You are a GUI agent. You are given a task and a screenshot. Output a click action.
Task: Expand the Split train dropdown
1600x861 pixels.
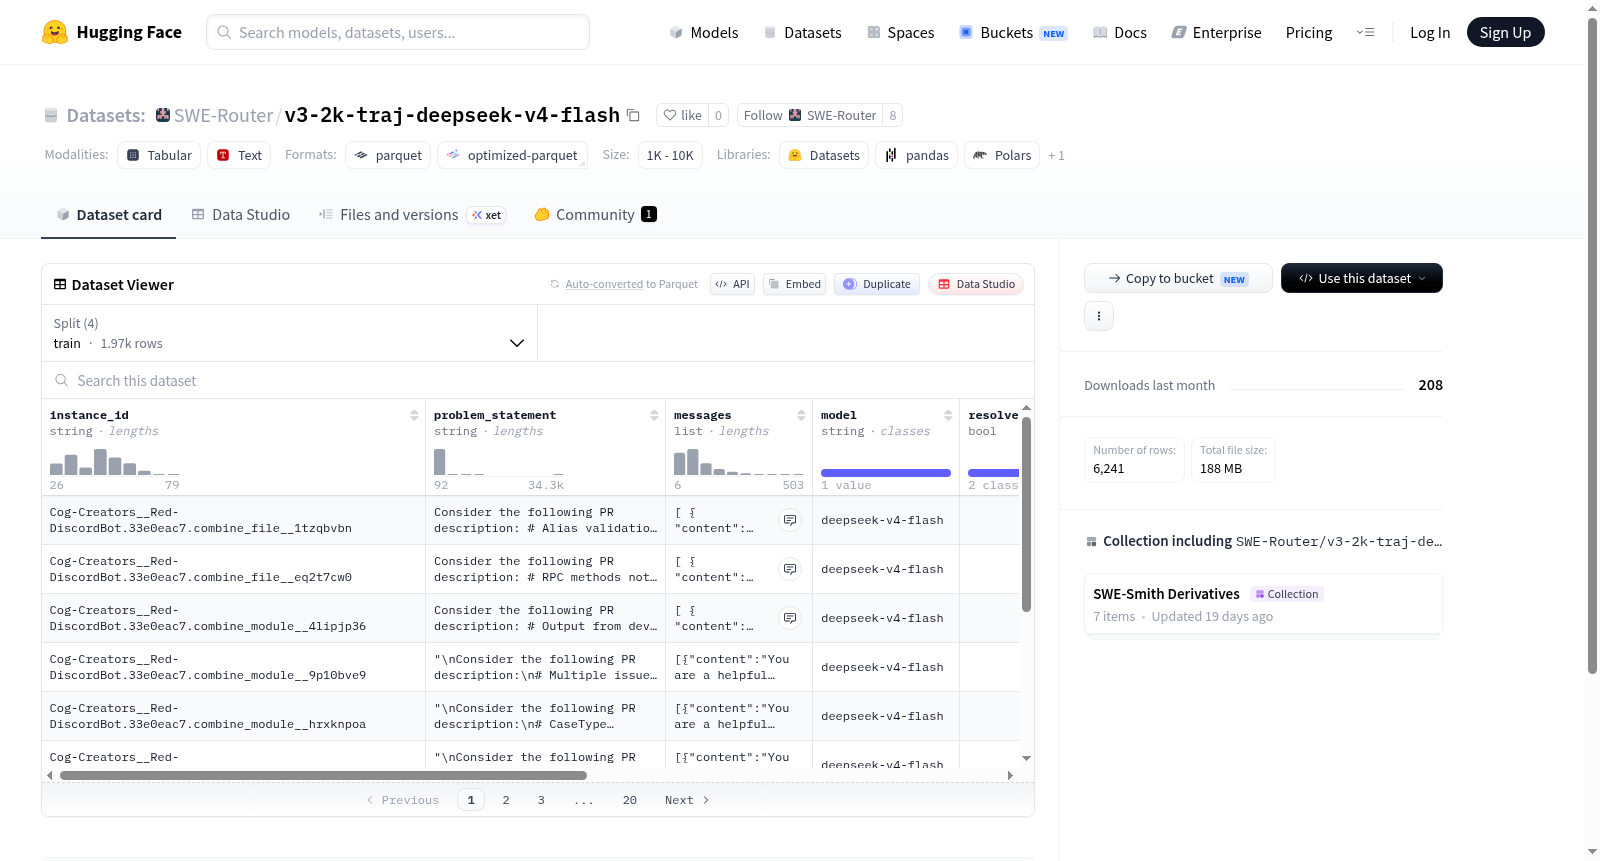(x=289, y=333)
